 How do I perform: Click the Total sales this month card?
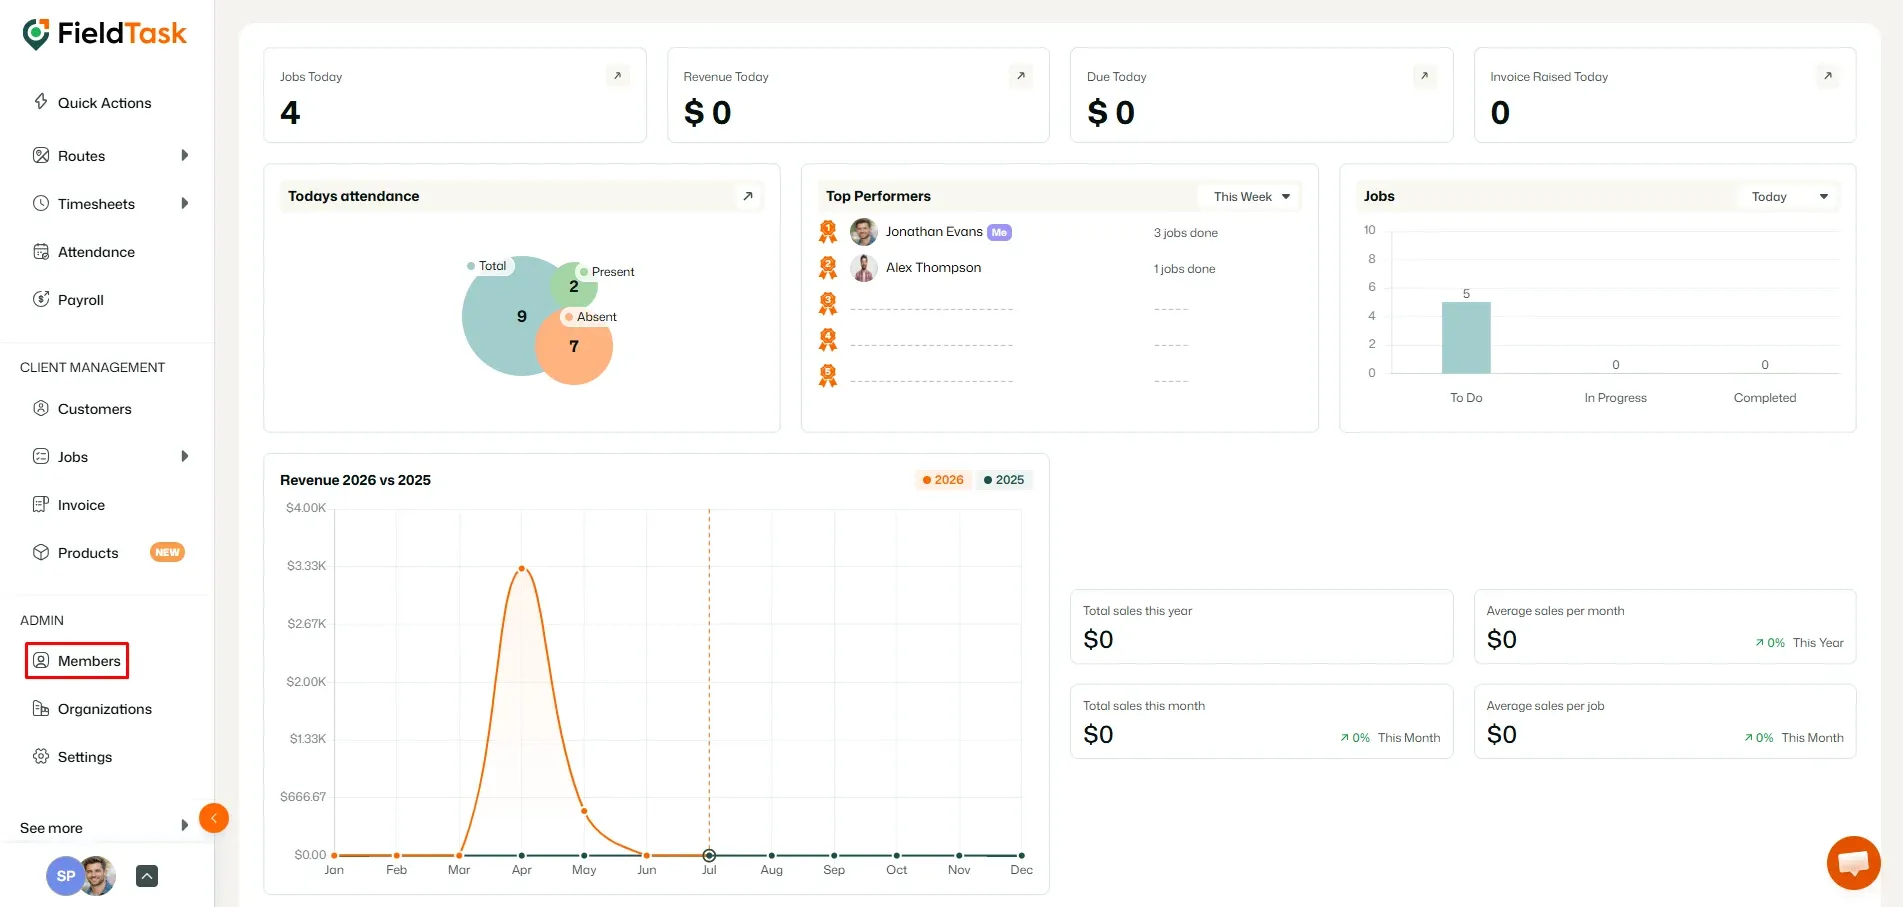pos(1261,721)
